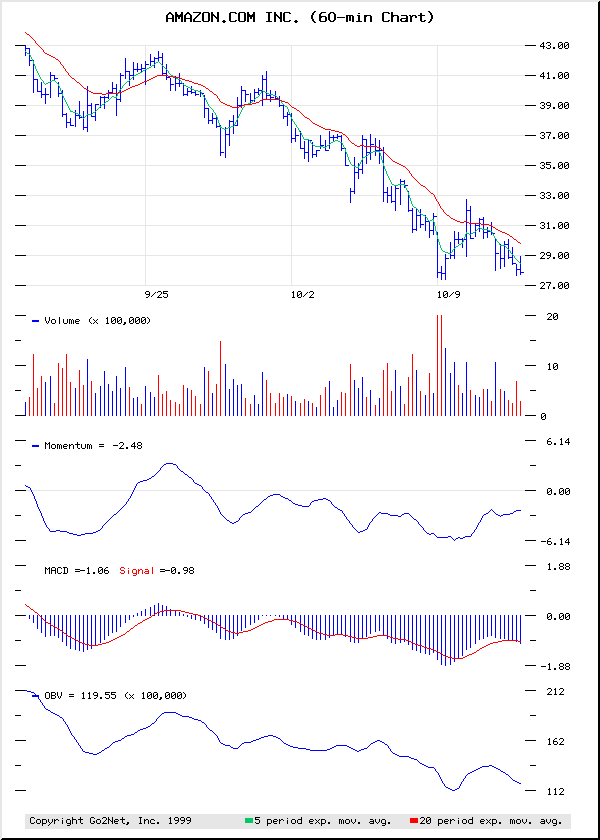Click the 10/9 date label
This screenshot has height=840, width=600.
(449, 295)
